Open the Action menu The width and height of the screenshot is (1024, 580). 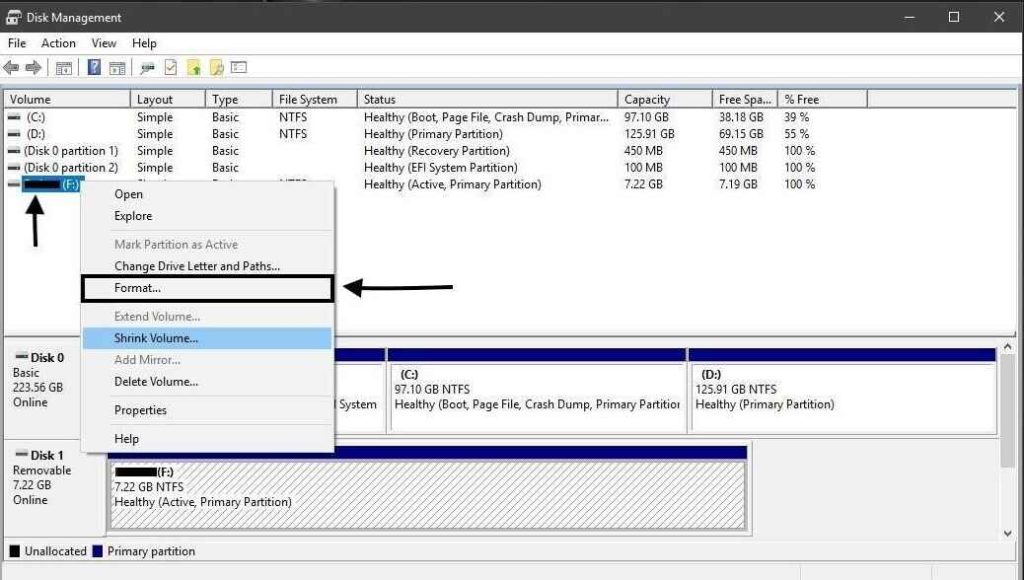(x=58, y=43)
